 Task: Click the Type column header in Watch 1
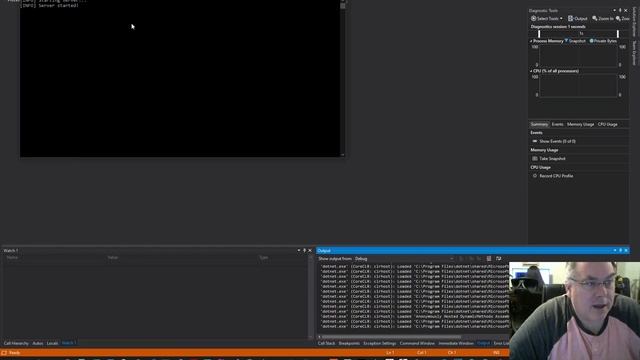click(264, 258)
